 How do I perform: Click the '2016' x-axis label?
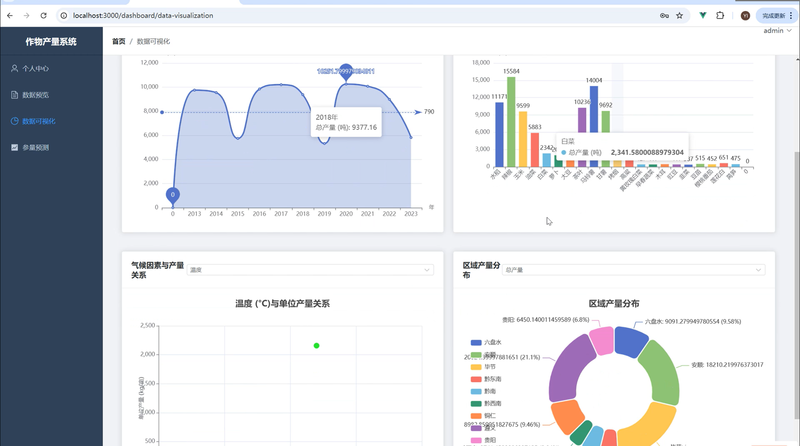click(259, 214)
